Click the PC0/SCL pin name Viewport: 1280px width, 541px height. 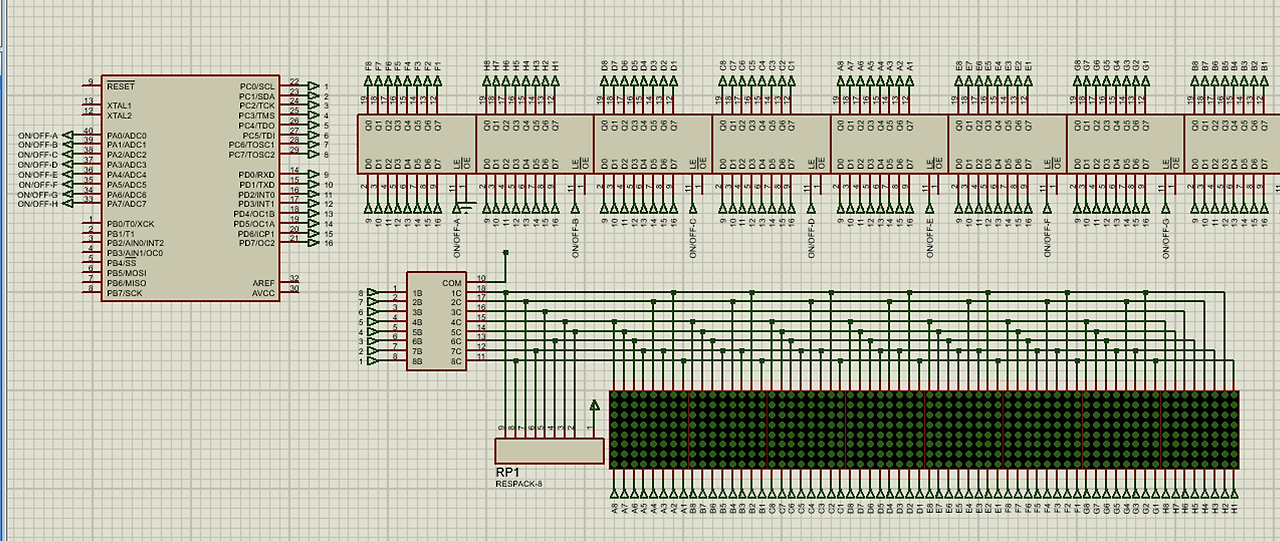[256, 86]
